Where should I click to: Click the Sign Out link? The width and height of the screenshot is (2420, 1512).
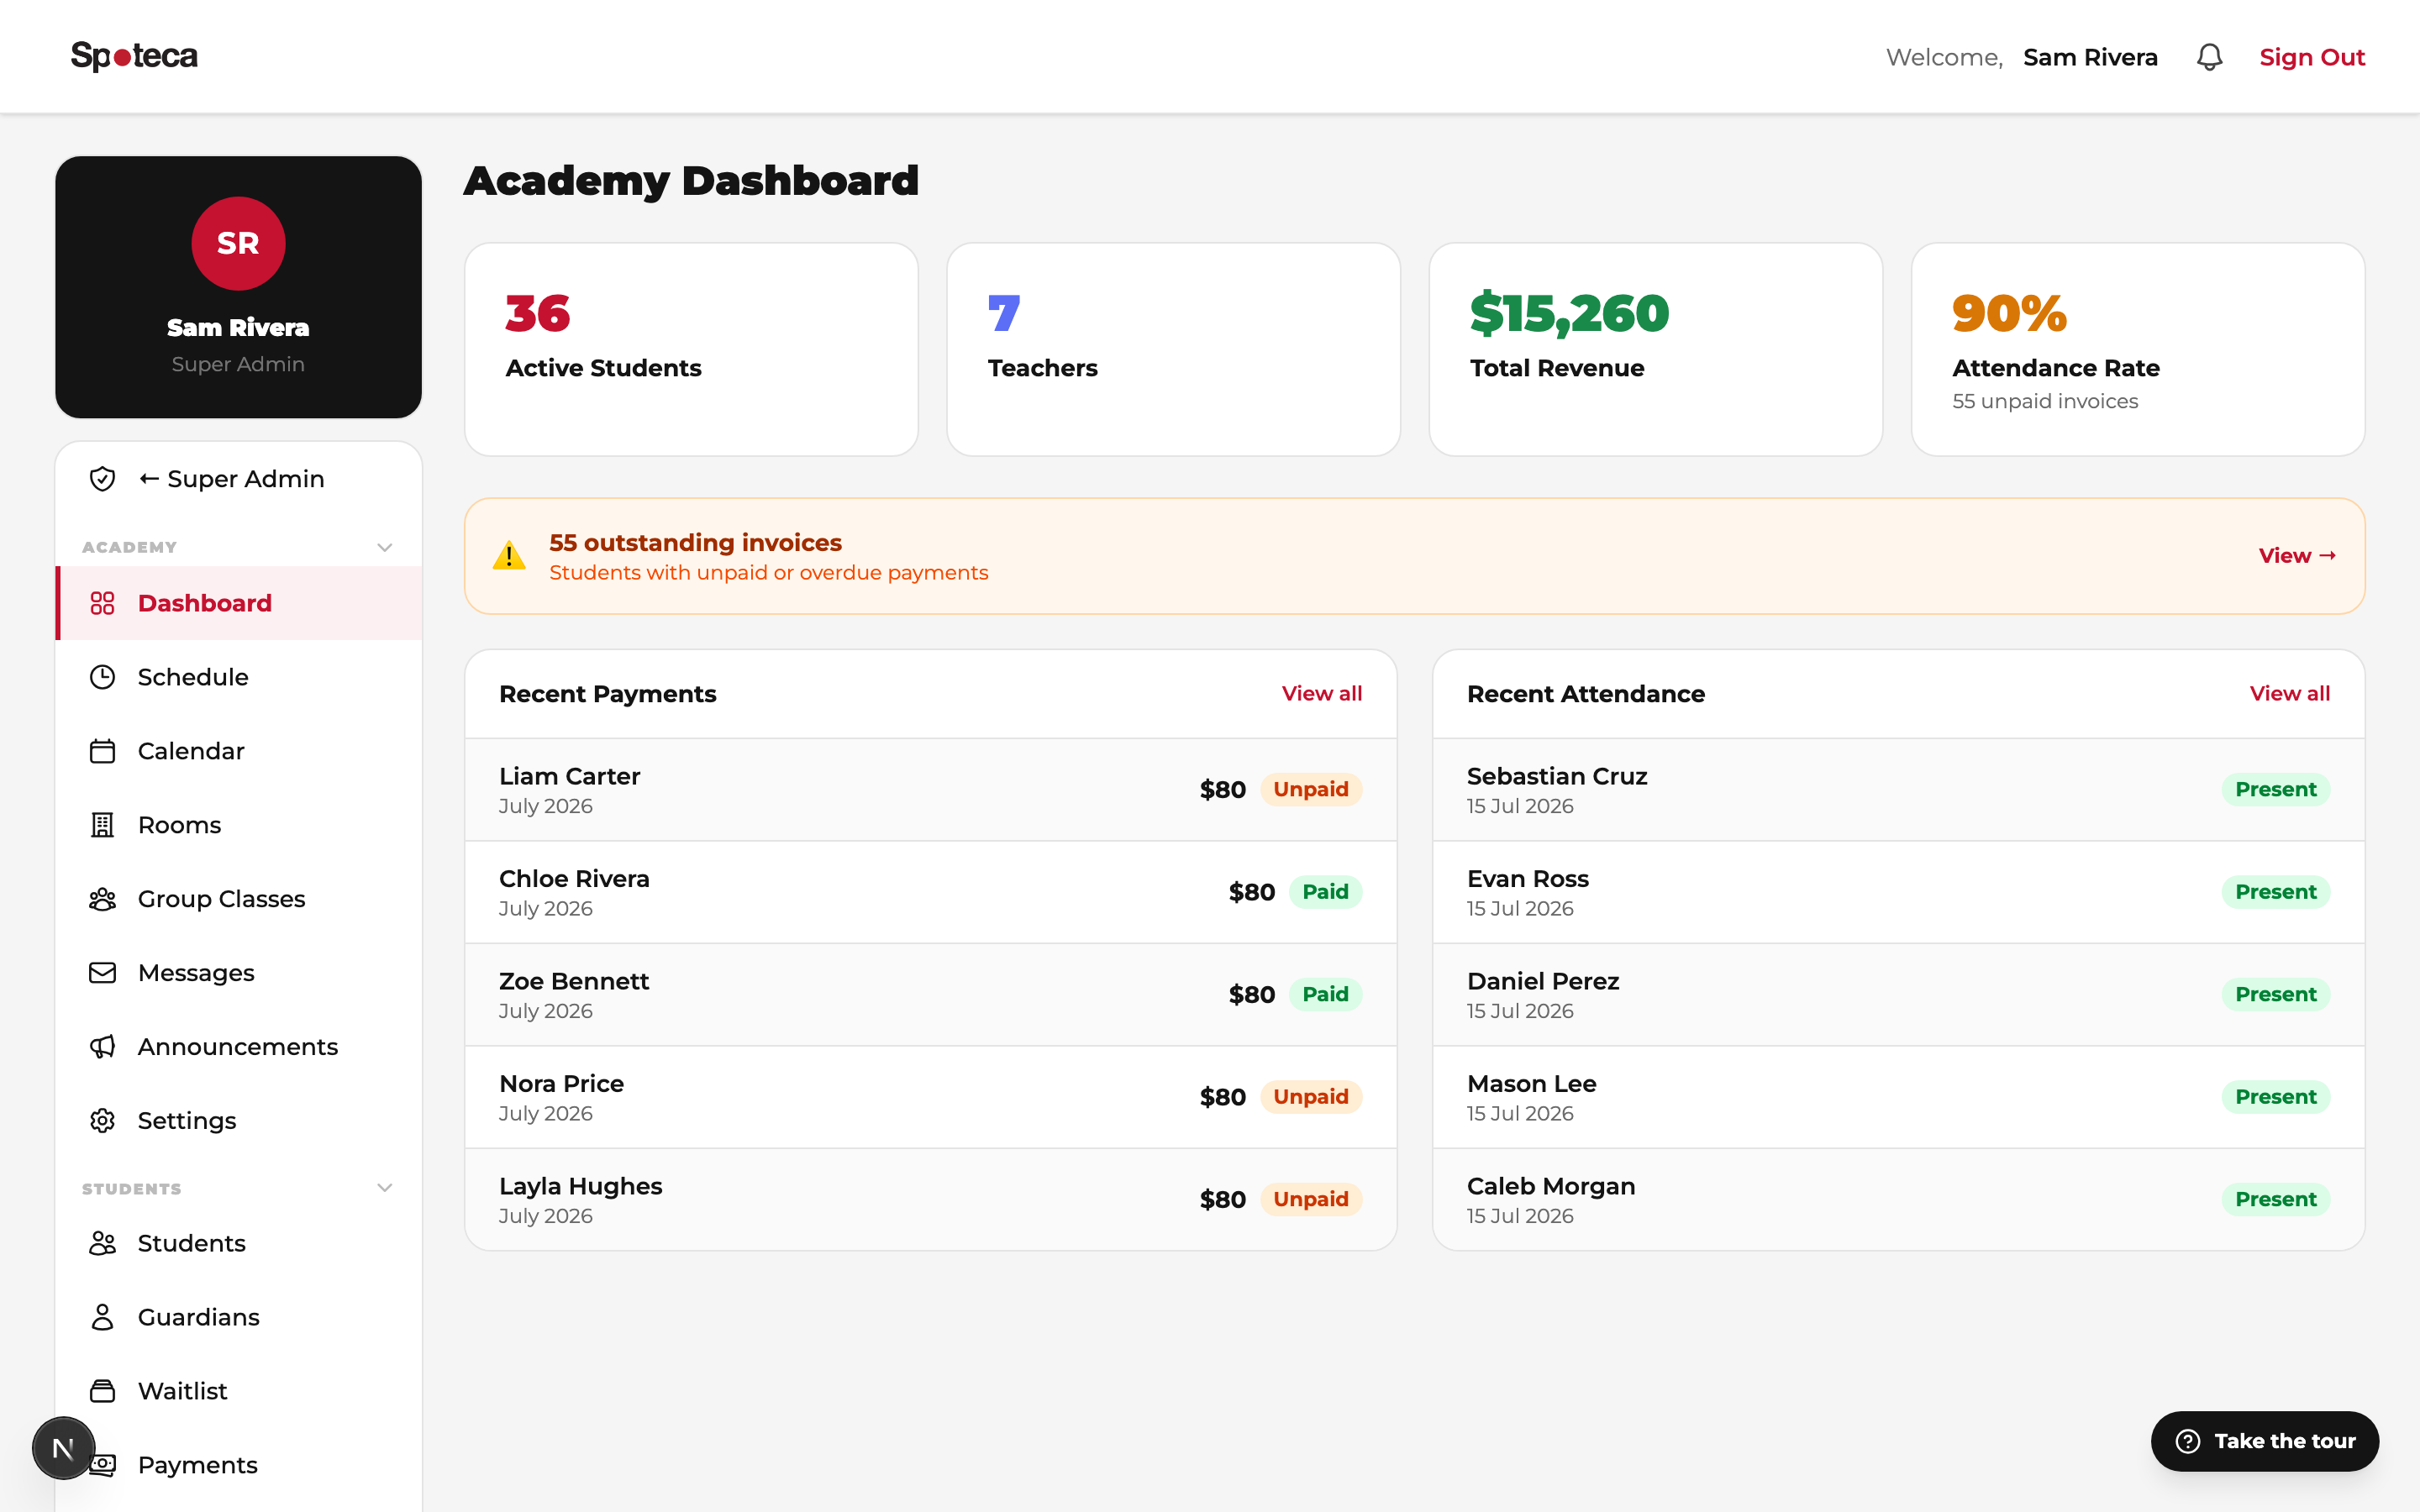tap(2312, 57)
